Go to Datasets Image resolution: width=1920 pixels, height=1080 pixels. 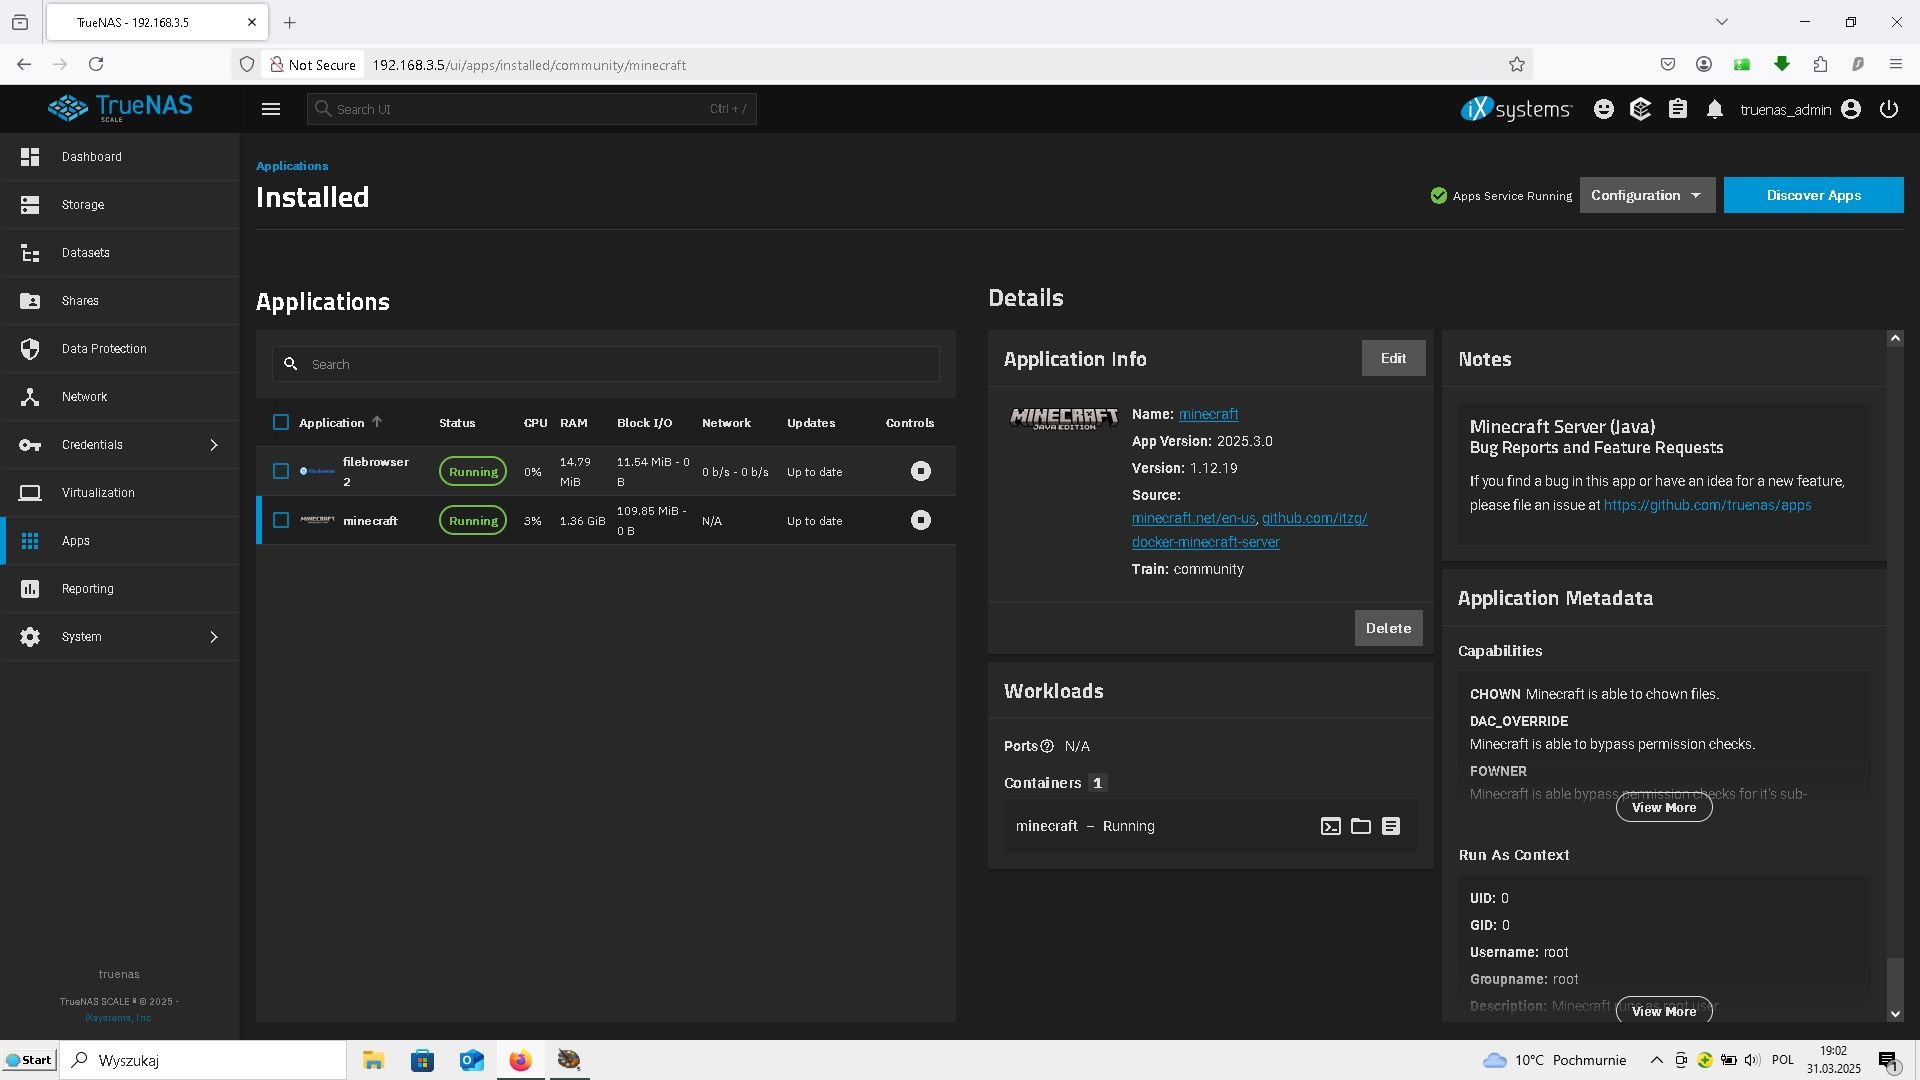(x=120, y=253)
